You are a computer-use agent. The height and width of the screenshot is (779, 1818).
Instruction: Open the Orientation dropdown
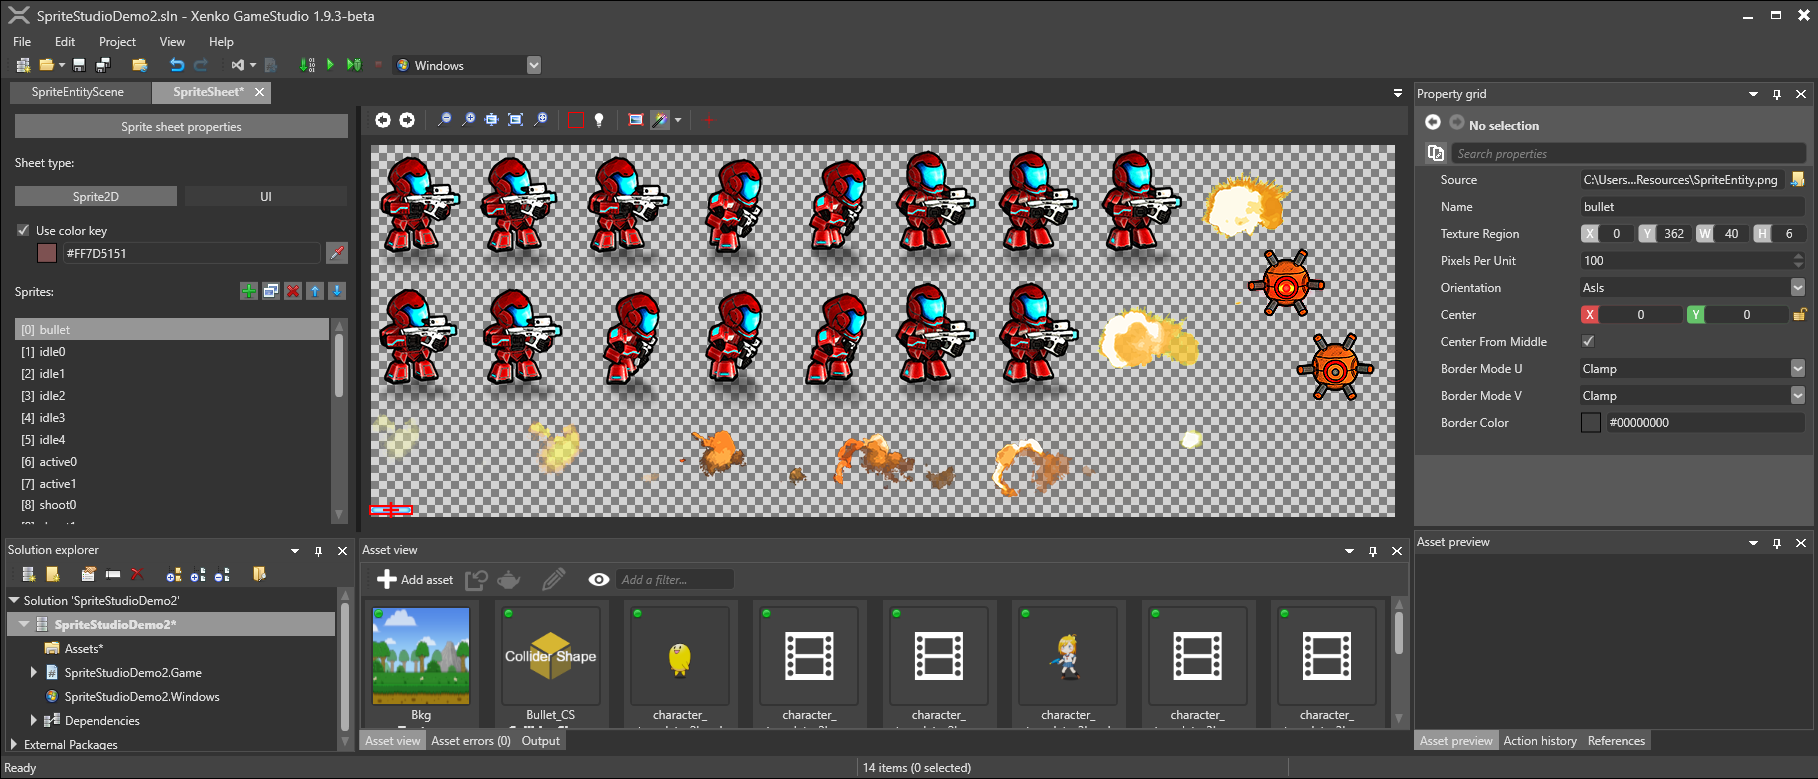1797,288
